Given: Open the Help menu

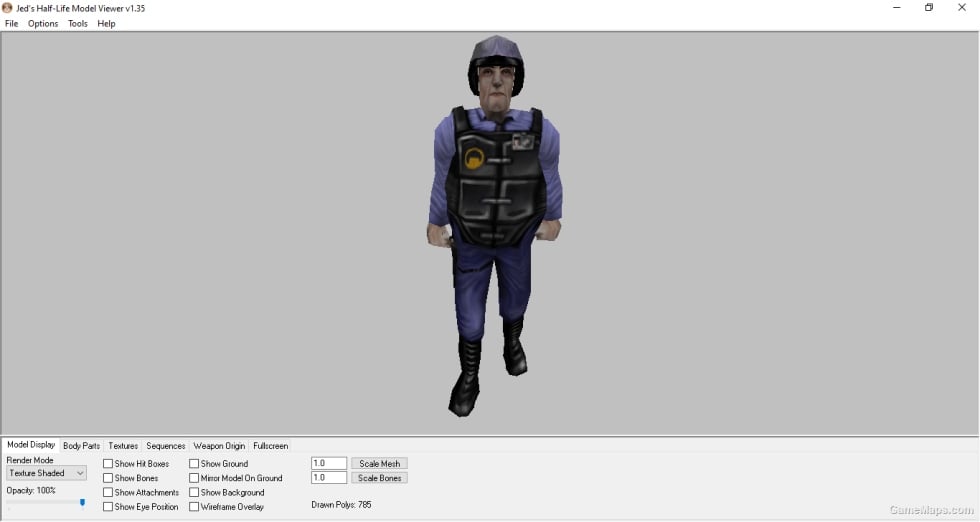Looking at the screenshot, I should pos(106,24).
